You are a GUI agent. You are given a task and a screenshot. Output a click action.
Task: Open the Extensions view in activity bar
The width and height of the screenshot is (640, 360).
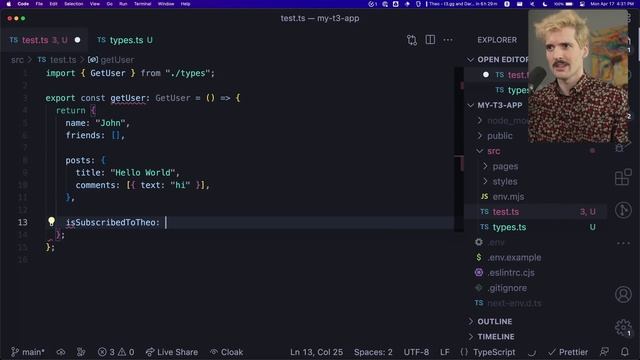click(x=623, y=178)
